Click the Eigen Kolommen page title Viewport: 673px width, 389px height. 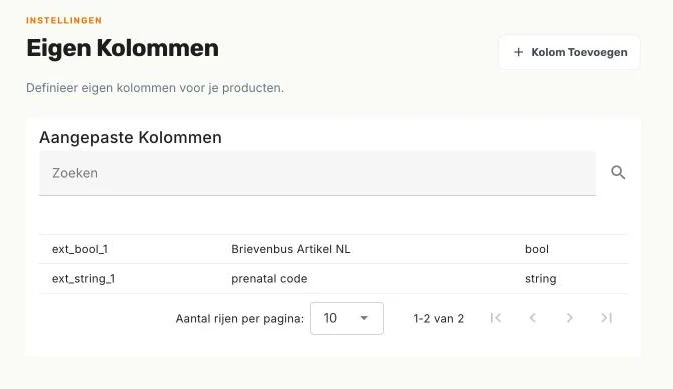click(x=122, y=48)
